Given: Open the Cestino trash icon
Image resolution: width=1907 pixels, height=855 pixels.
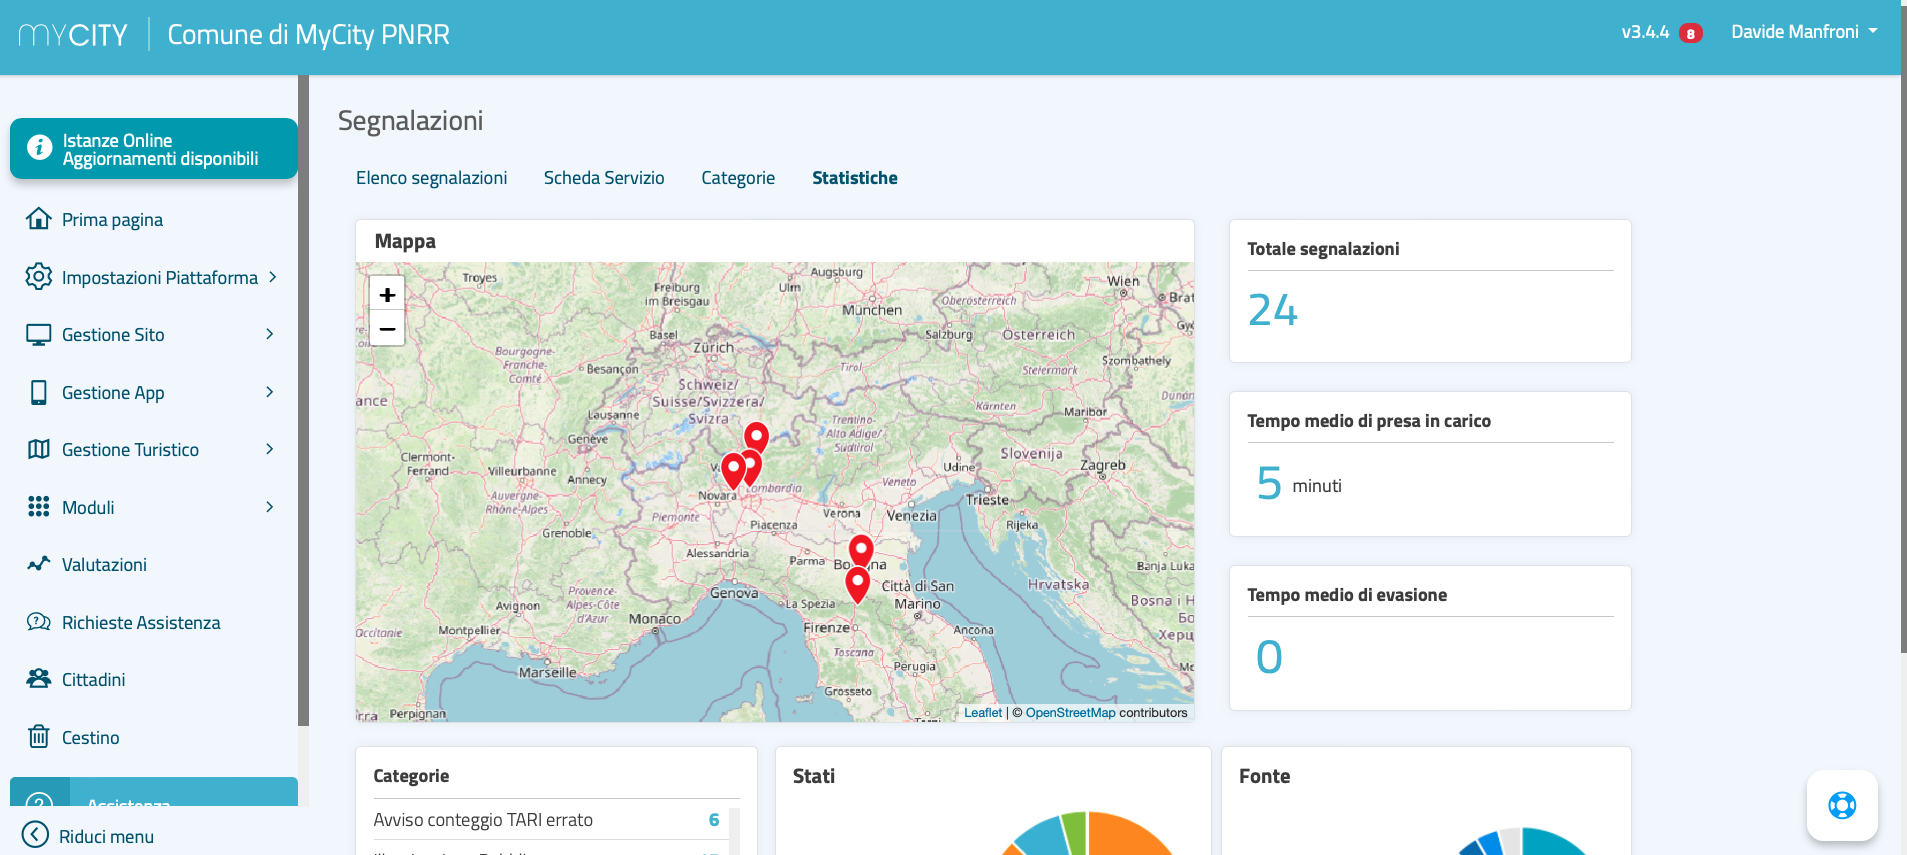Looking at the screenshot, I should 39,737.
